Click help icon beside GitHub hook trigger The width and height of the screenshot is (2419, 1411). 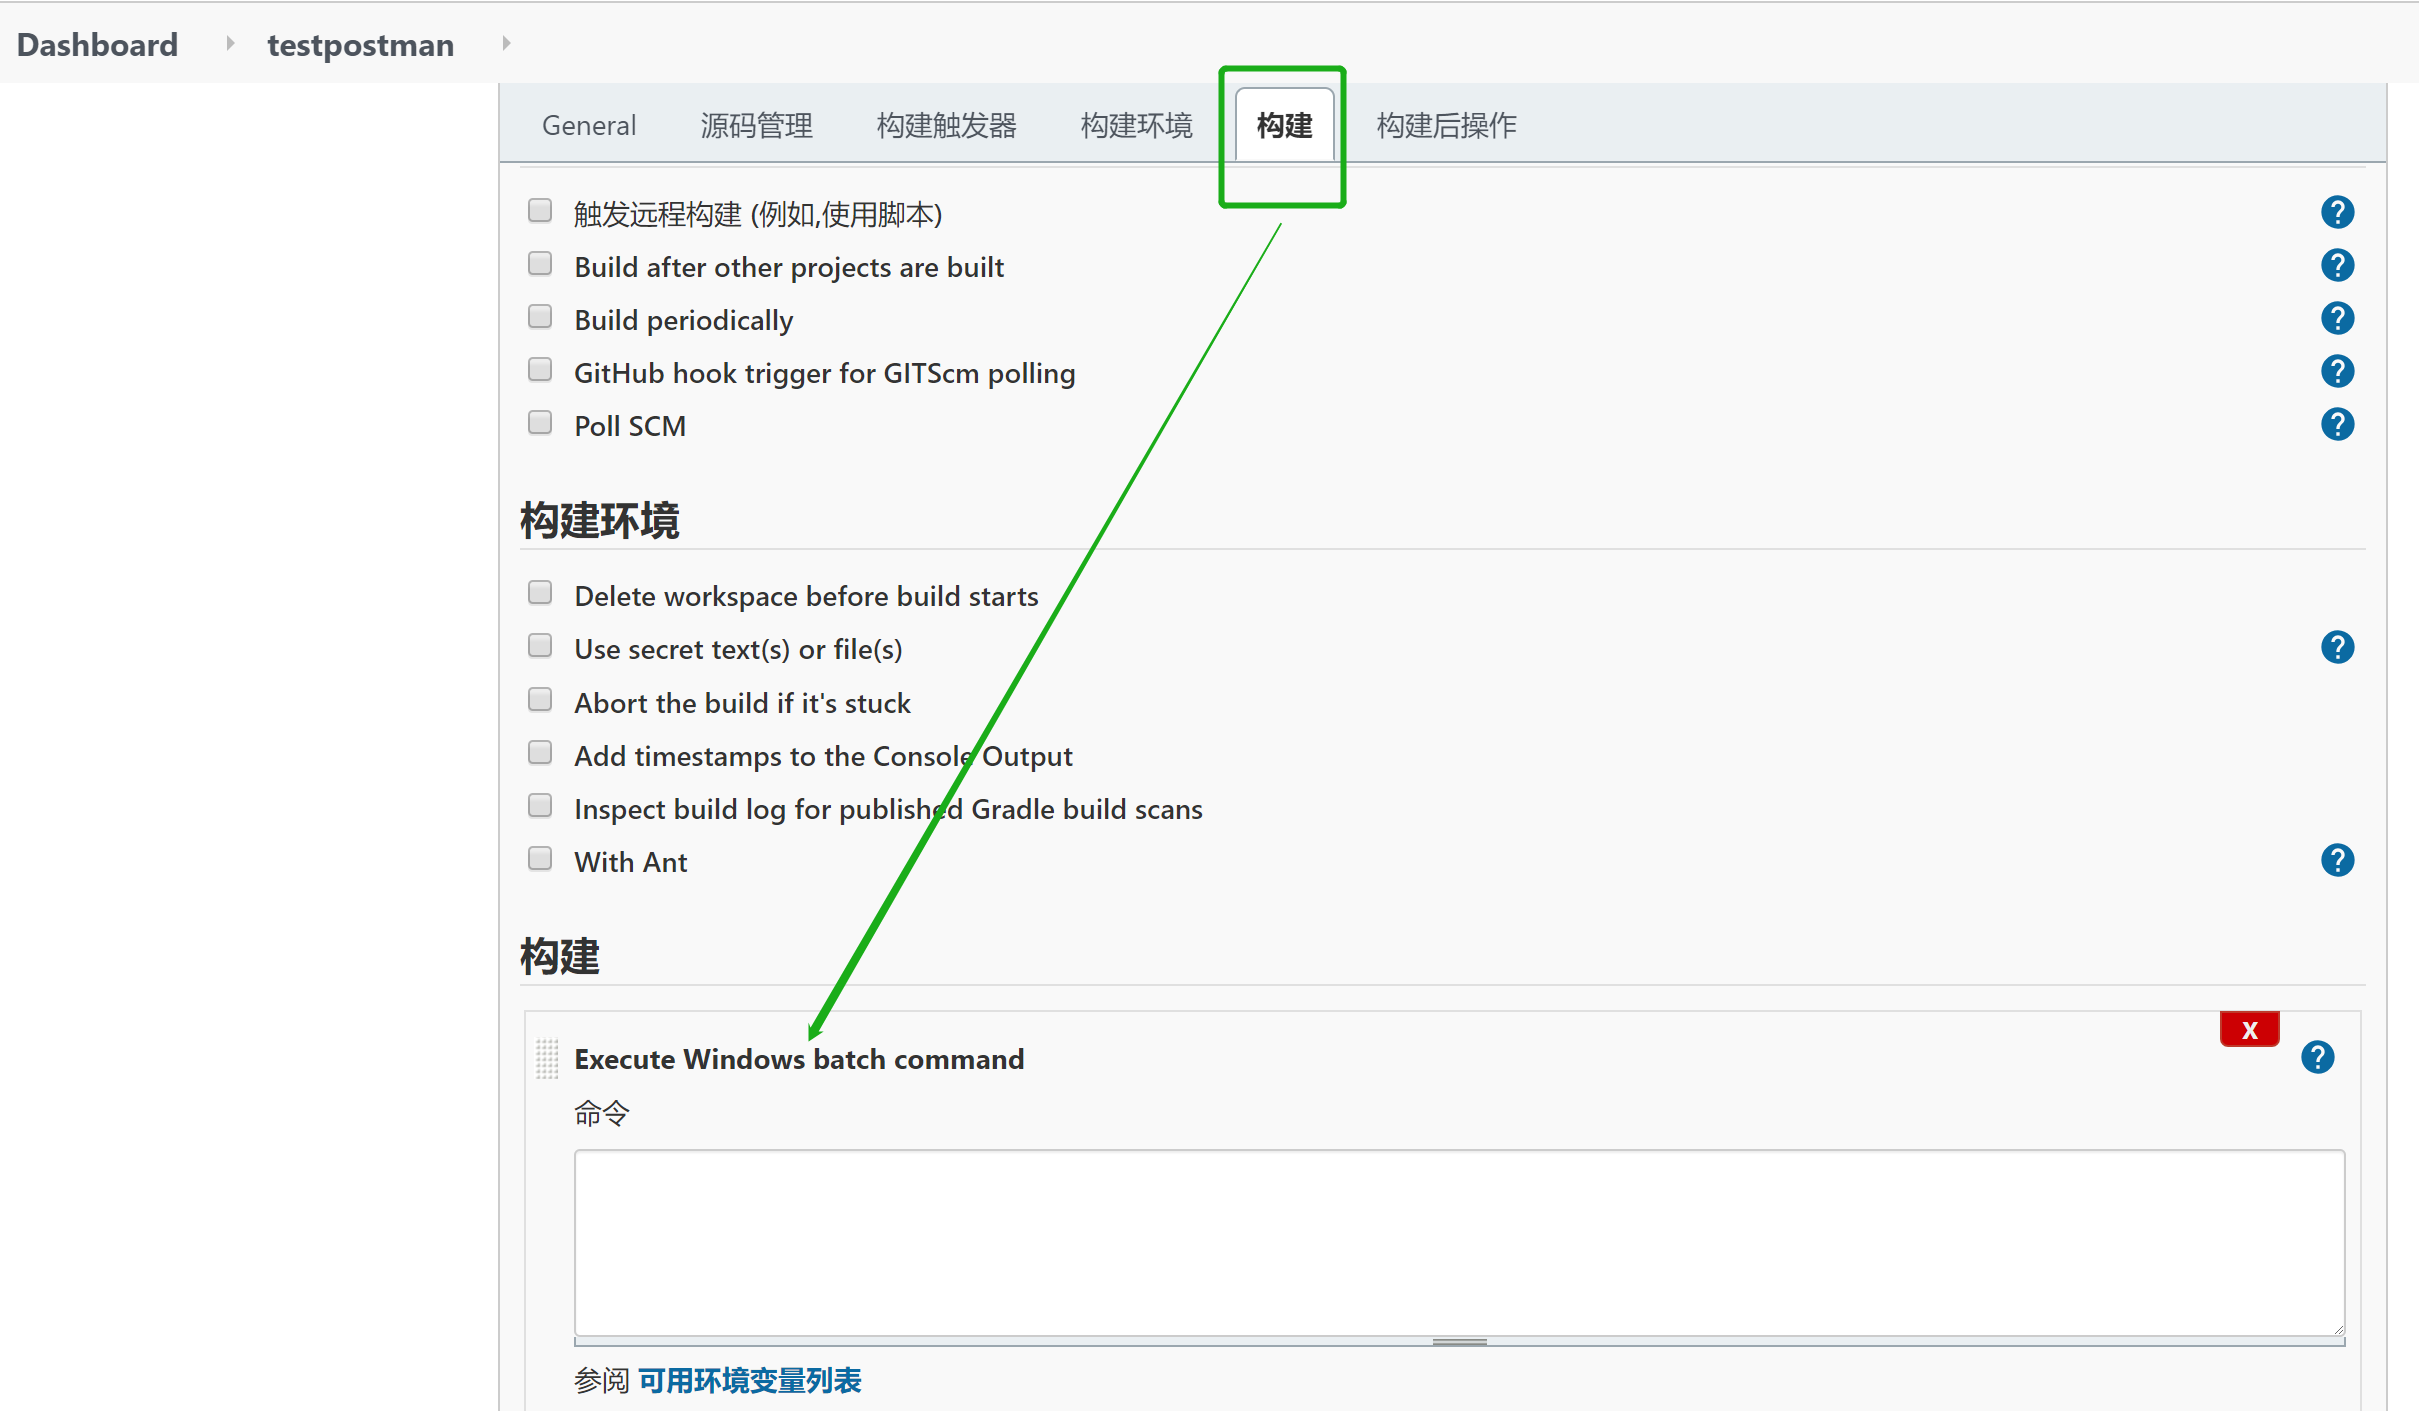2337,372
